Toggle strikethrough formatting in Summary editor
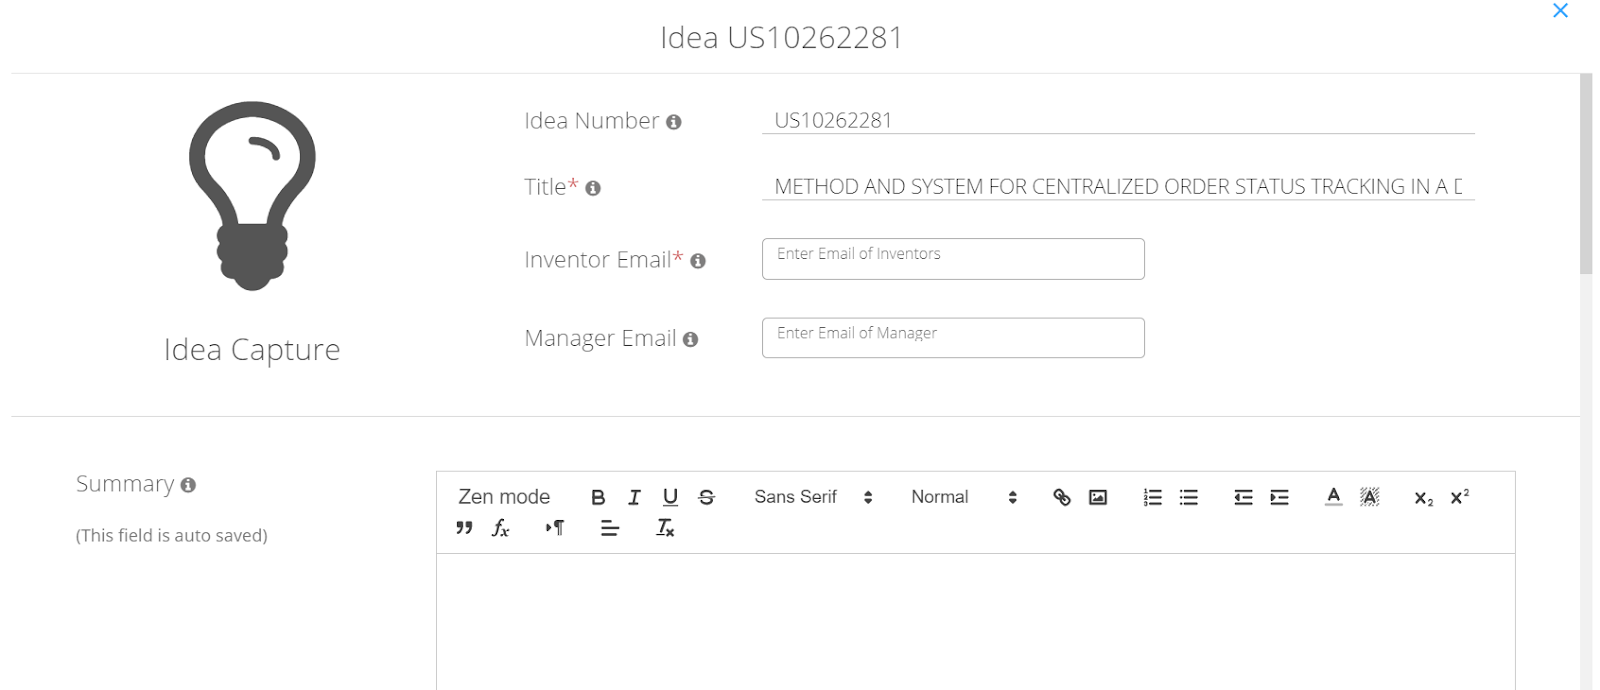1600x690 pixels. pyautogui.click(x=707, y=497)
